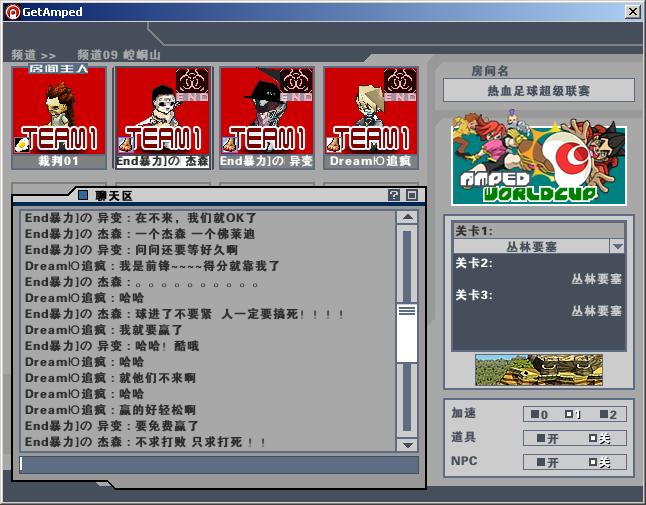Image resolution: width=646 pixels, height=505 pixels.
Task: Open the 关卡1 stage dropdown arrow
Action: (617, 246)
